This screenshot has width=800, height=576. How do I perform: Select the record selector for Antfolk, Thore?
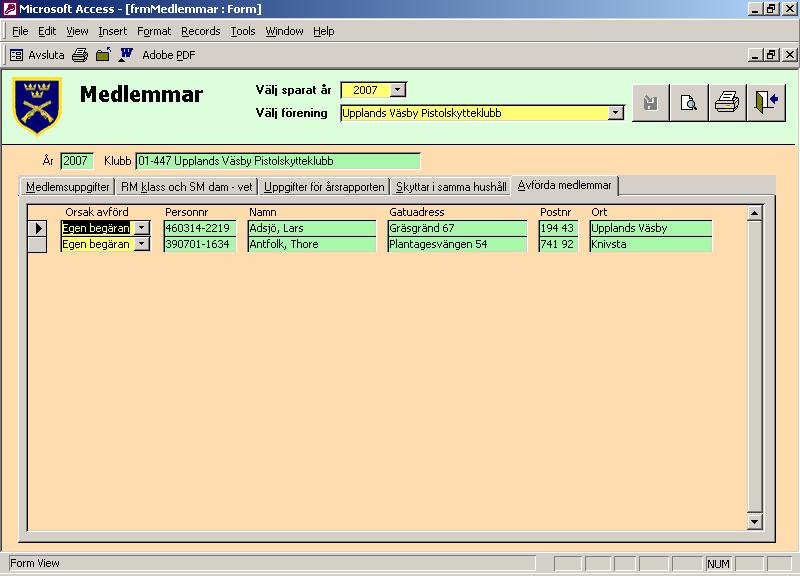click(37, 244)
